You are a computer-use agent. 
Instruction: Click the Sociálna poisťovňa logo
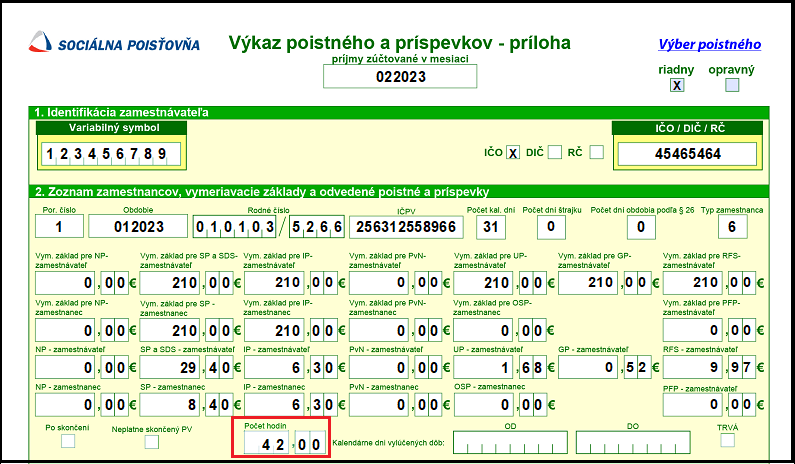pos(113,44)
